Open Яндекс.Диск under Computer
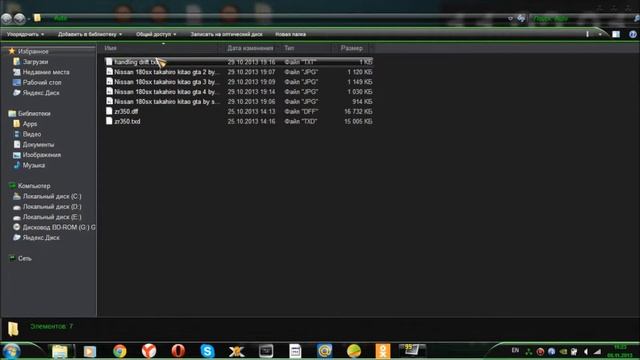 point(41,238)
